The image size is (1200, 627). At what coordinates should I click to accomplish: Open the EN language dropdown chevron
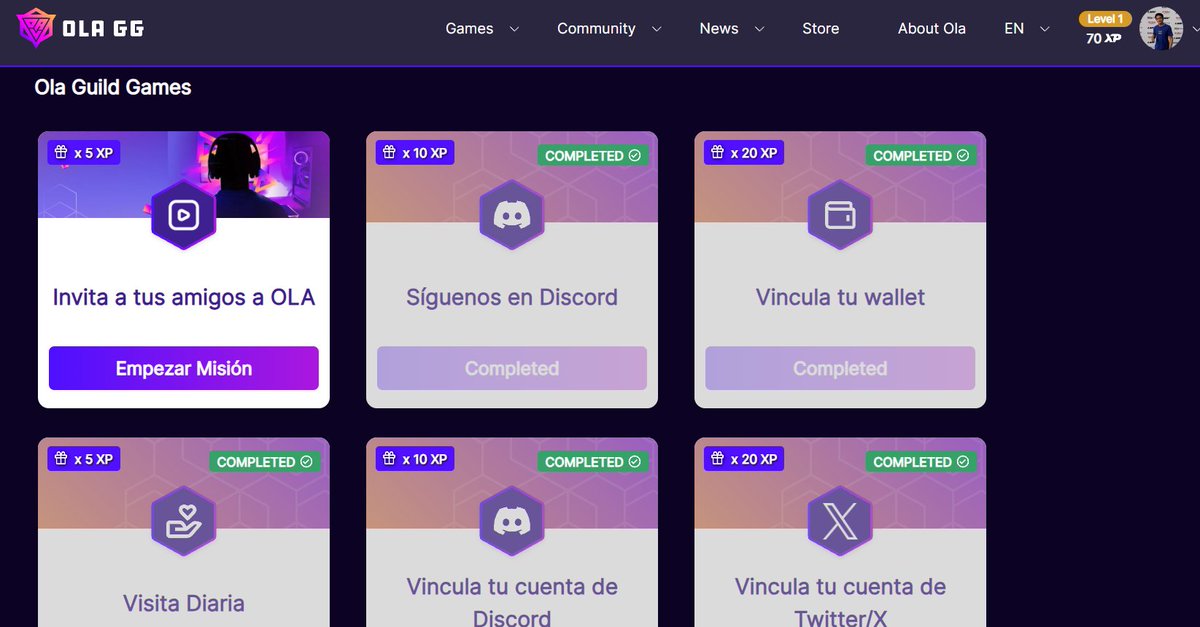pyautogui.click(x=1045, y=29)
